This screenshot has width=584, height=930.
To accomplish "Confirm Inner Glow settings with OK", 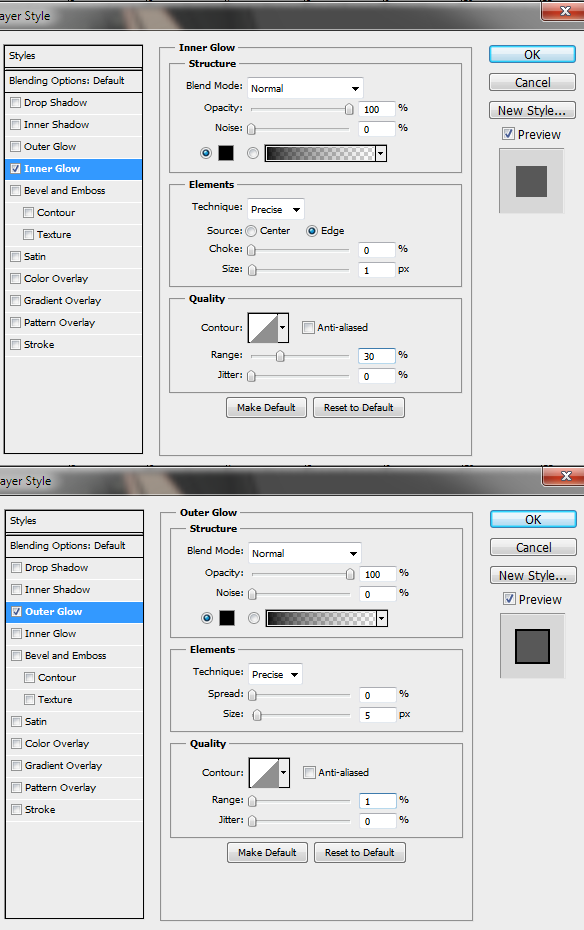I will [x=532, y=55].
